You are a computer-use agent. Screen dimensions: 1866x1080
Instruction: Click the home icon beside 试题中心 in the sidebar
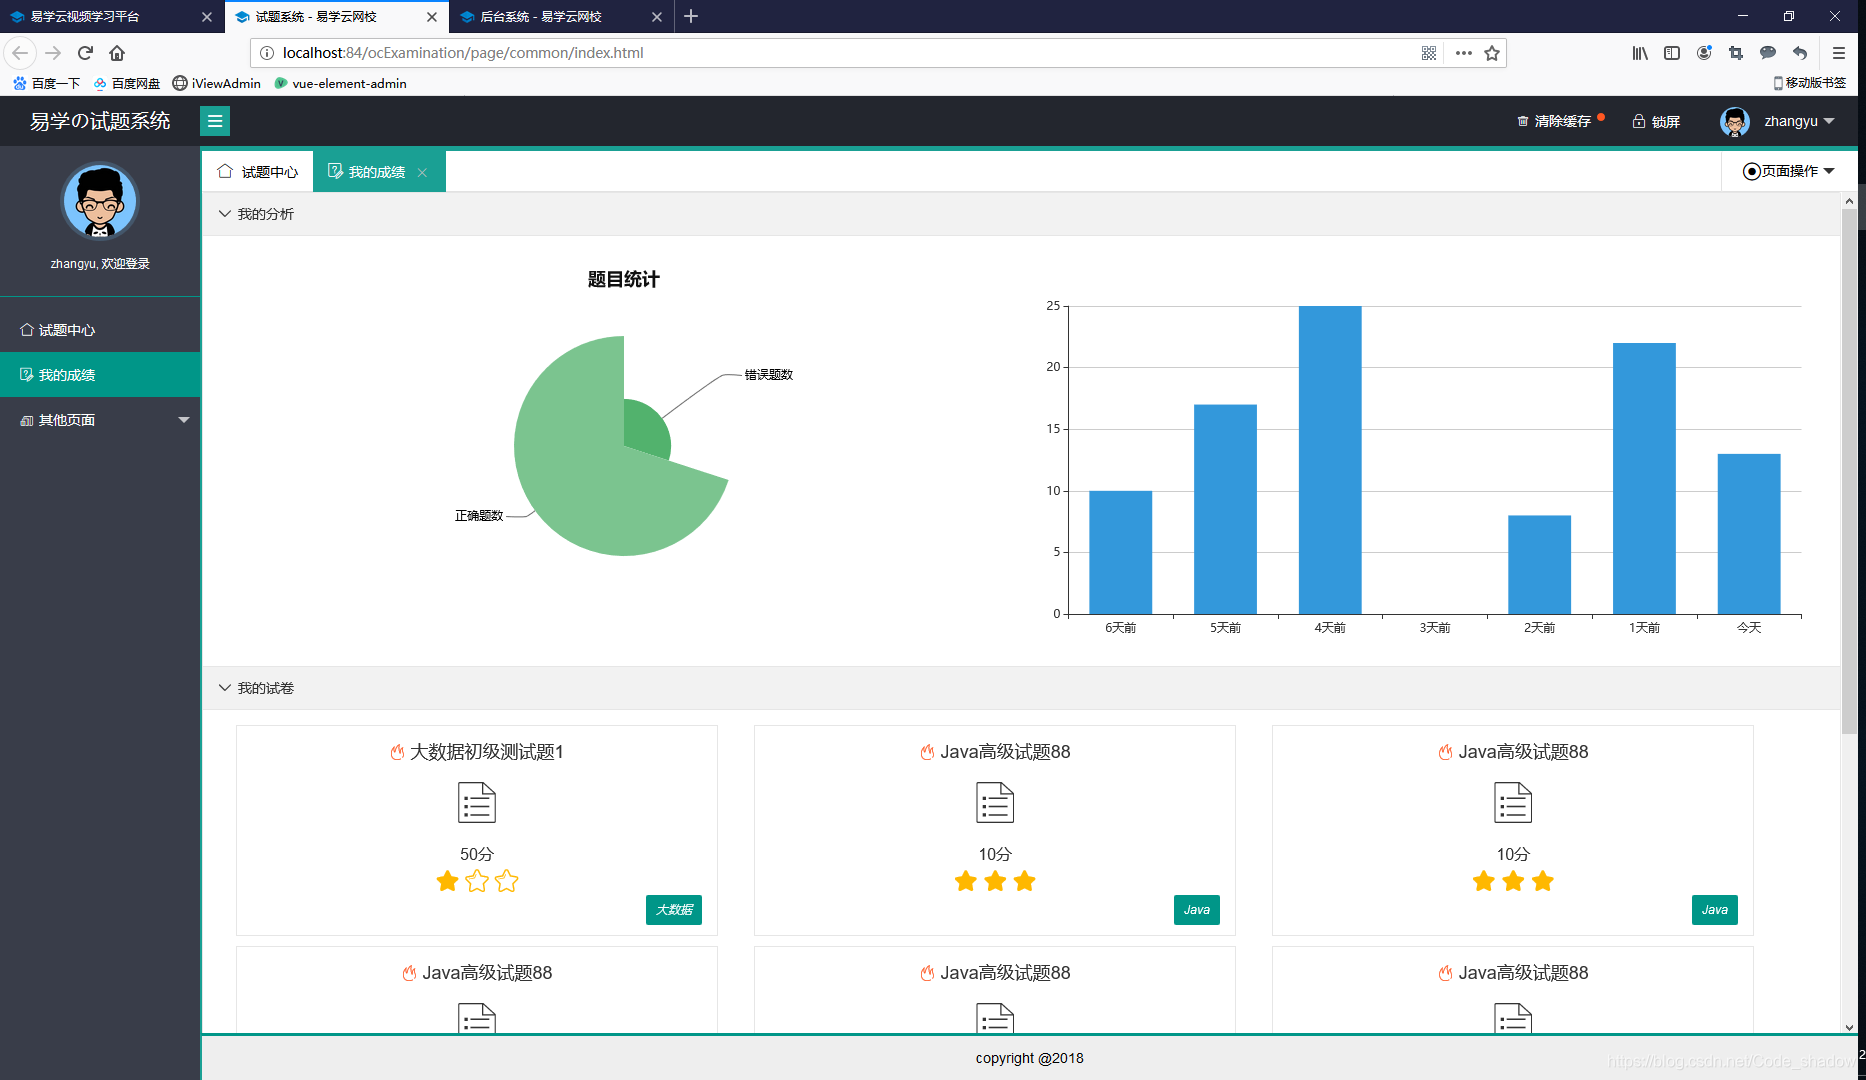pos(27,329)
